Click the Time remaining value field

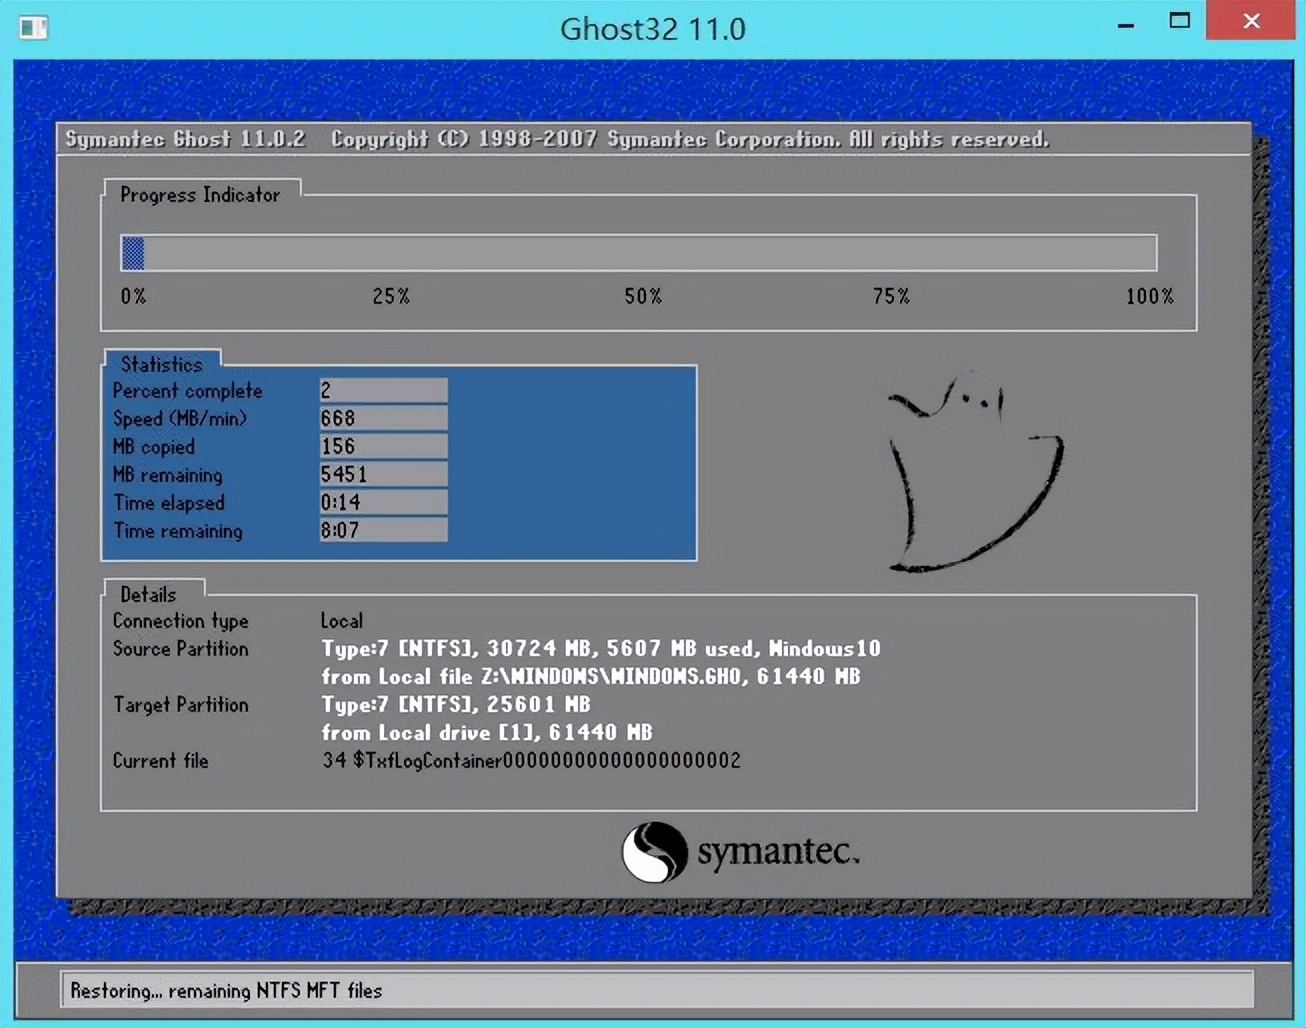pyautogui.click(x=383, y=530)
